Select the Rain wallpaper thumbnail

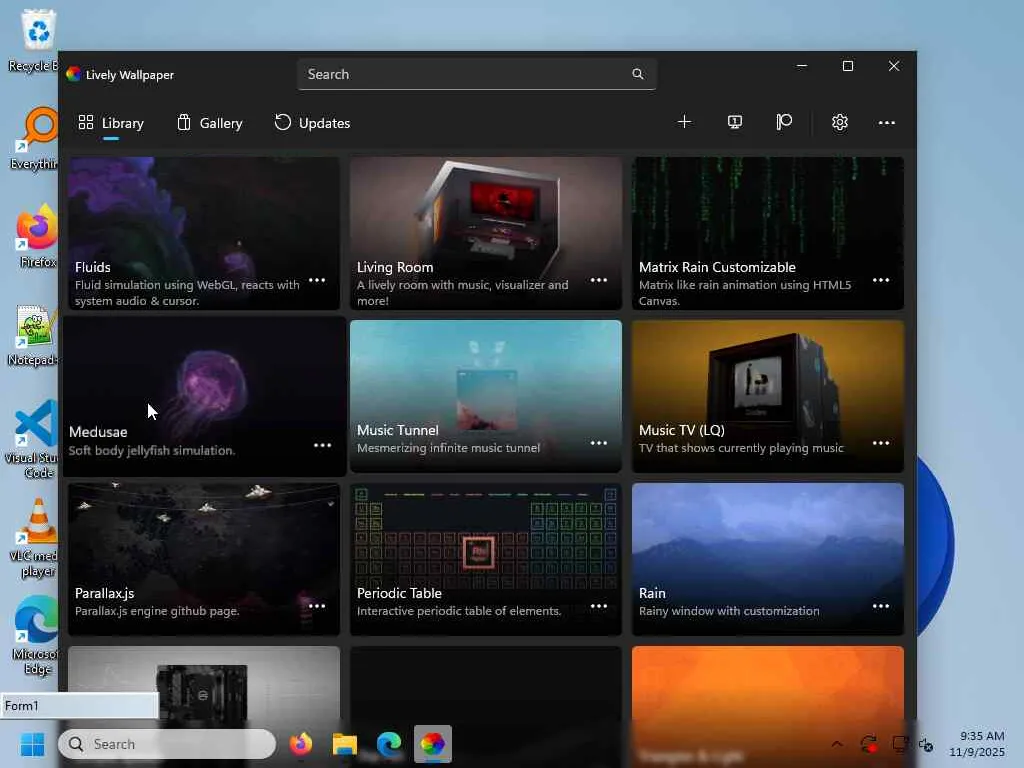pyautogui.click(x=768, y=560)
